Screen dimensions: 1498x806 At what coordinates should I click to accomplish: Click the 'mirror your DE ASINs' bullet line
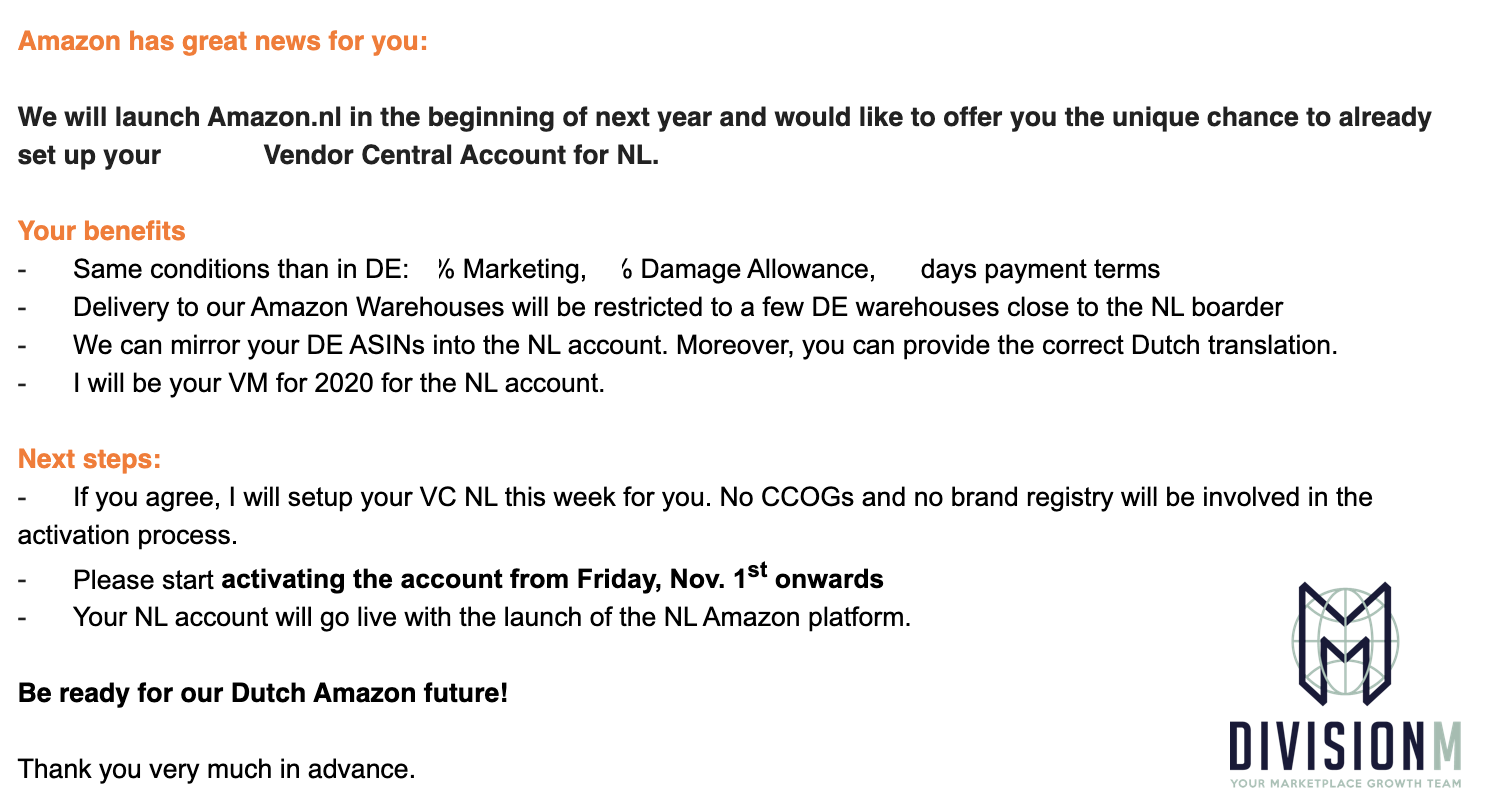[705, 345]
